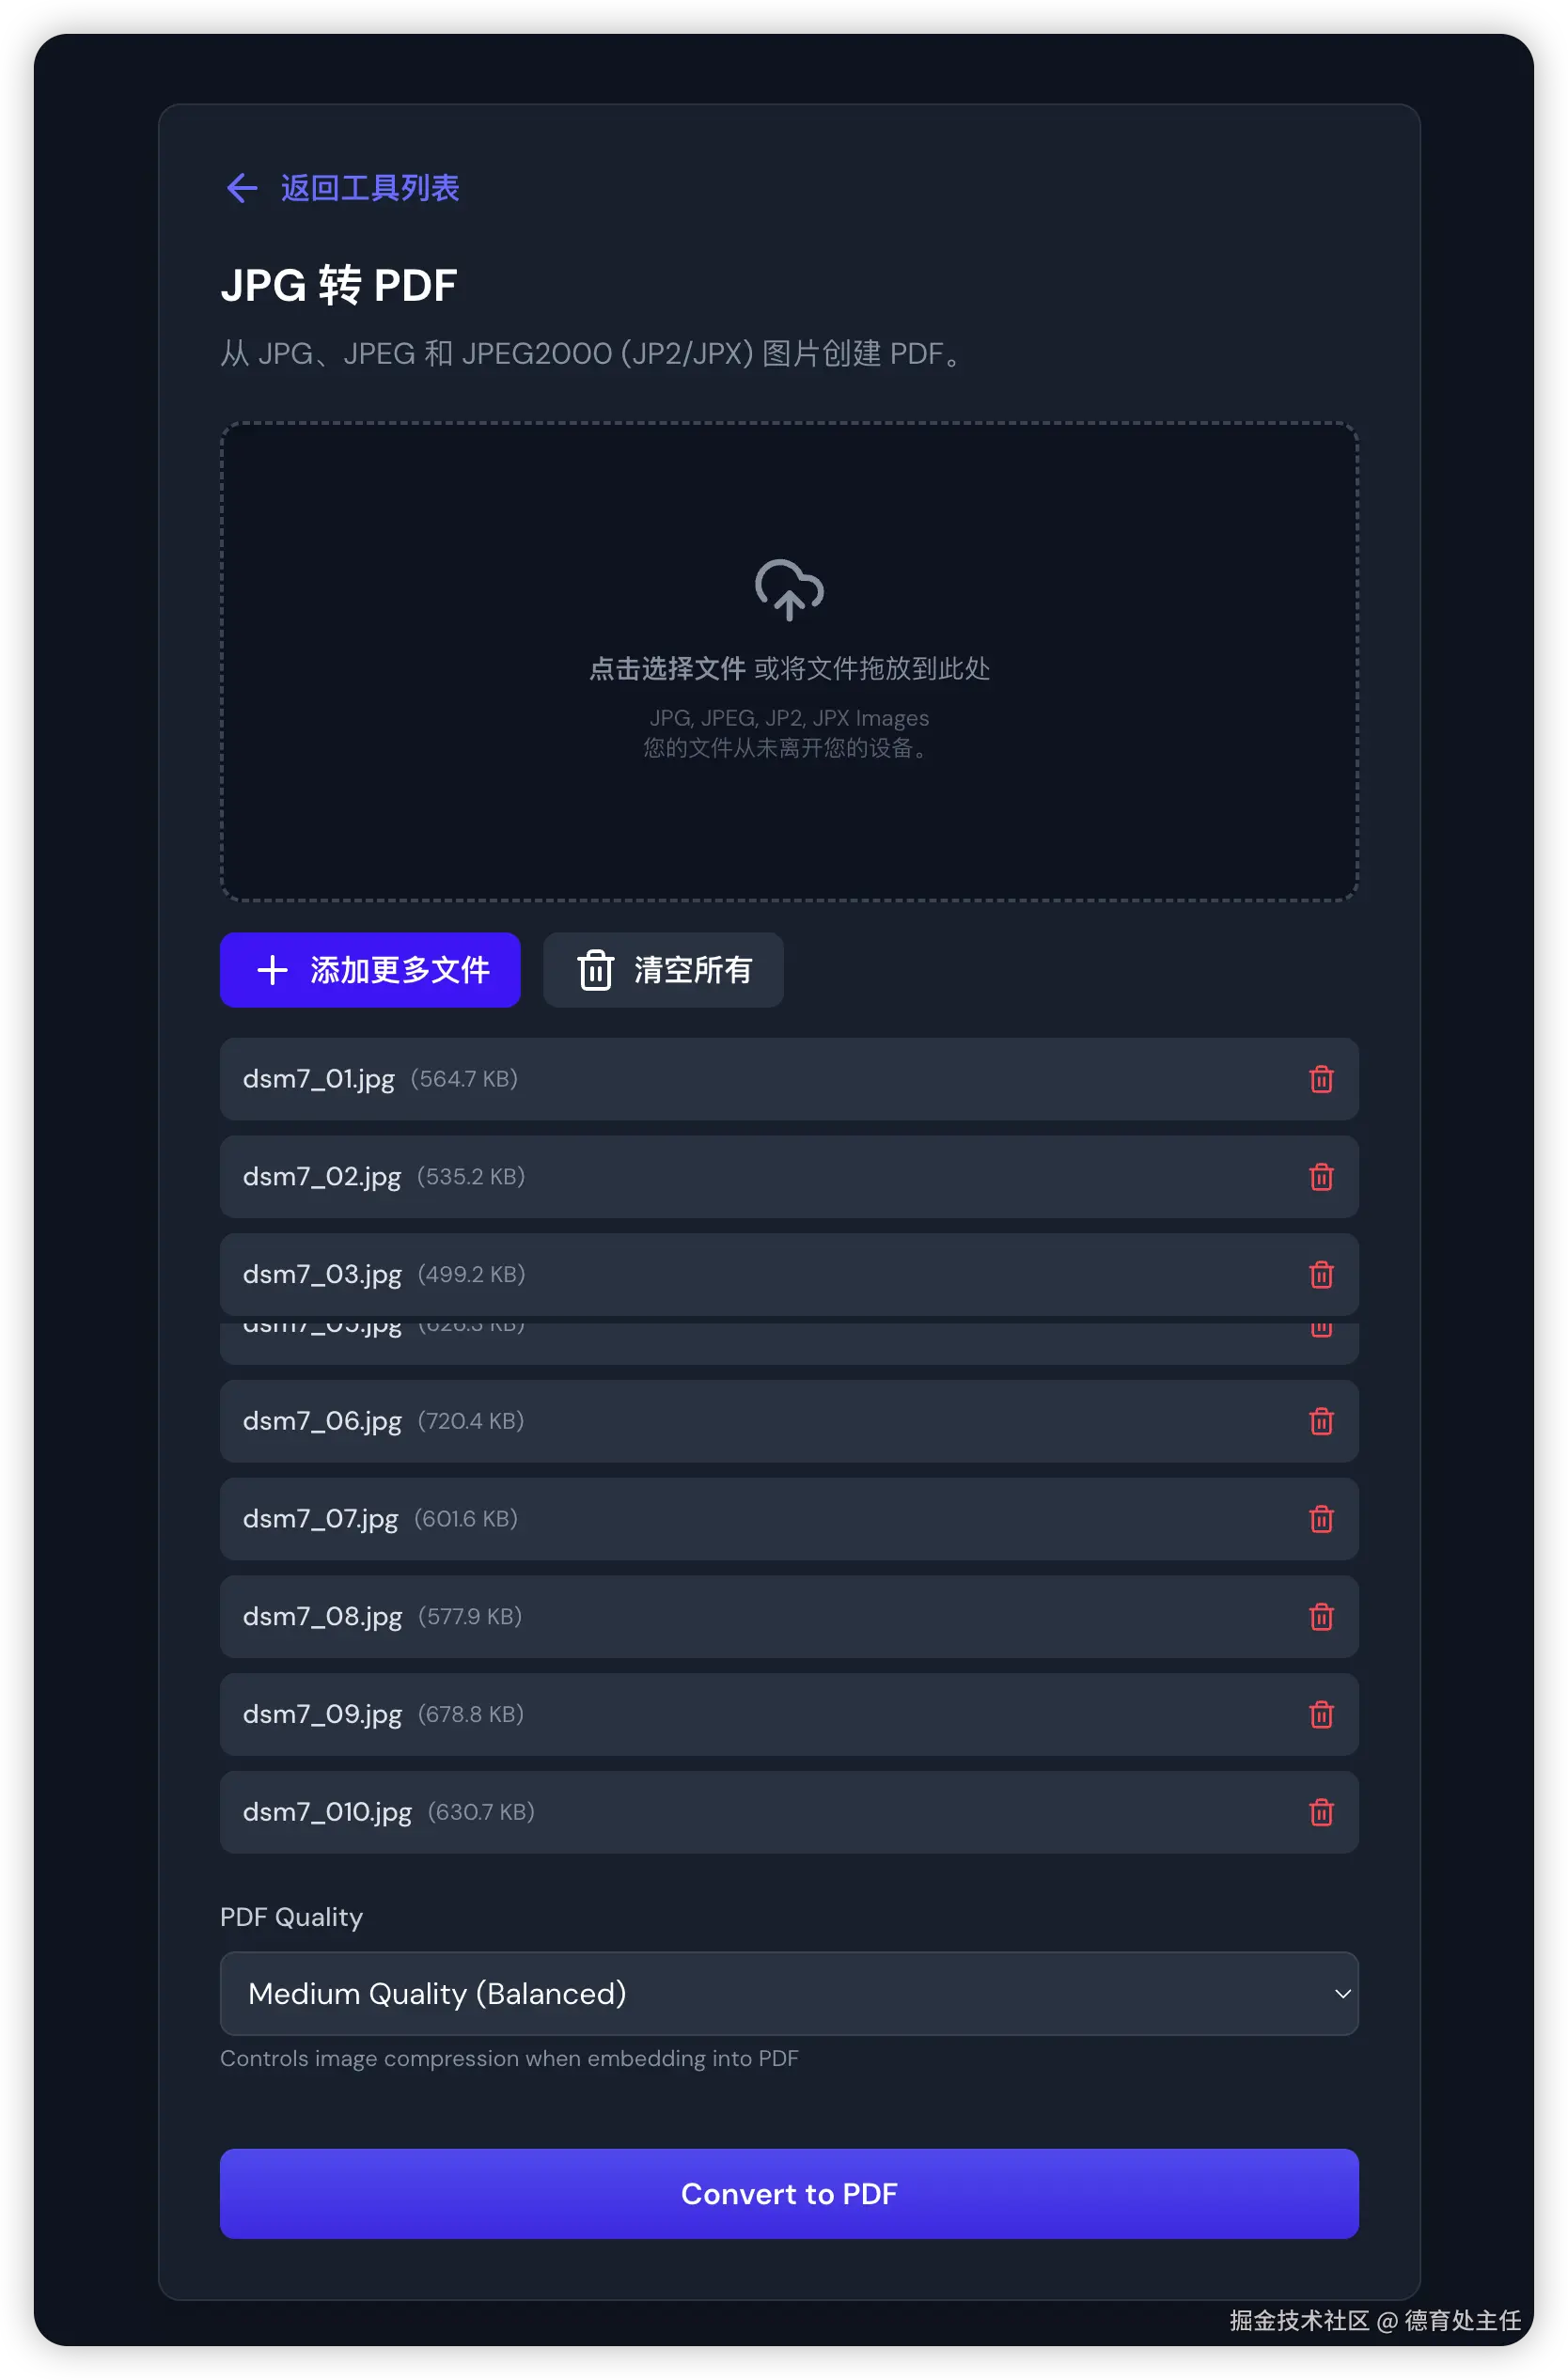Delete dsm7_01.jpg with its trash icon
This screenshot has height=2380, width=1568.
(x=1321, y=1079)
